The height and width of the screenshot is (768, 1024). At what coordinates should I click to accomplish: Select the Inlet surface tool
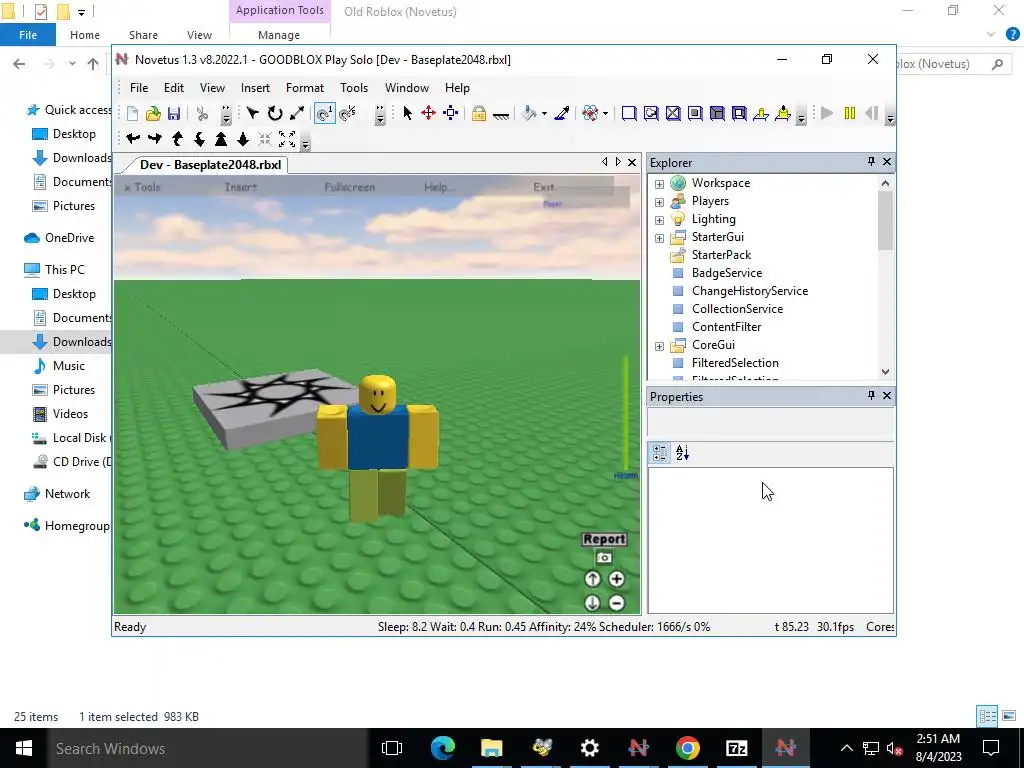pos(717,114)
